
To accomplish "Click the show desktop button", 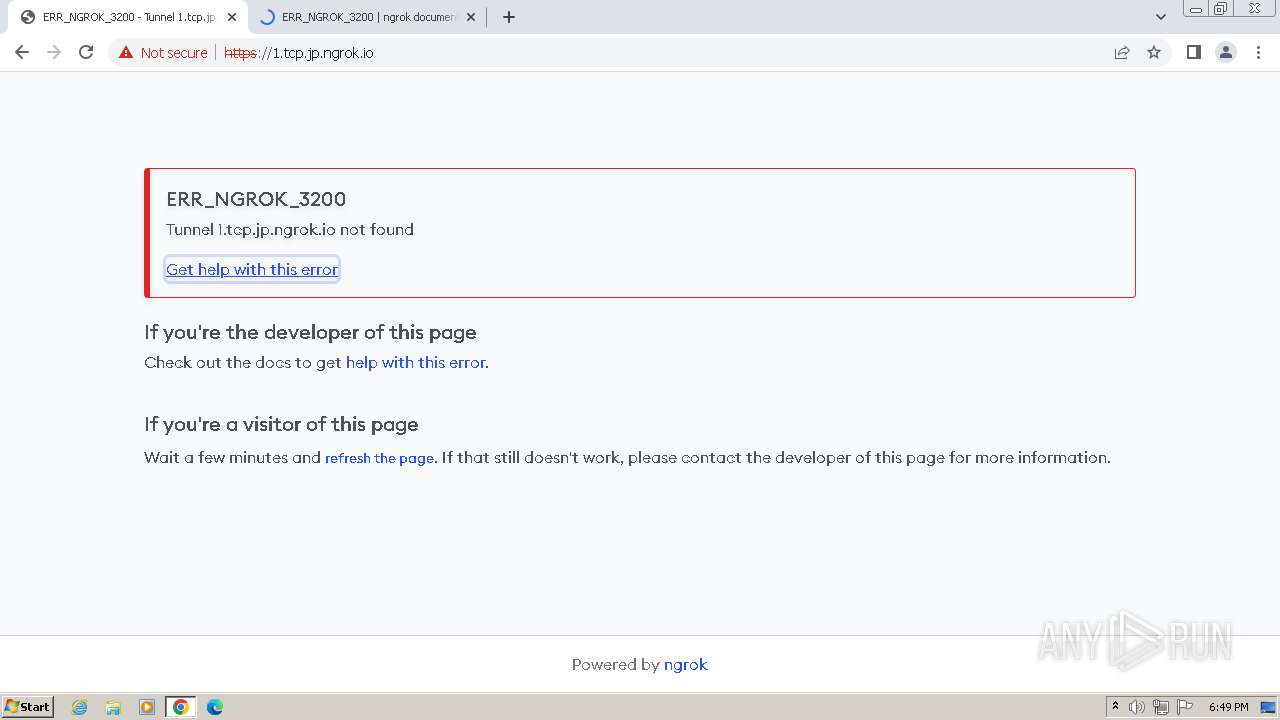I will click(1268, 707).
